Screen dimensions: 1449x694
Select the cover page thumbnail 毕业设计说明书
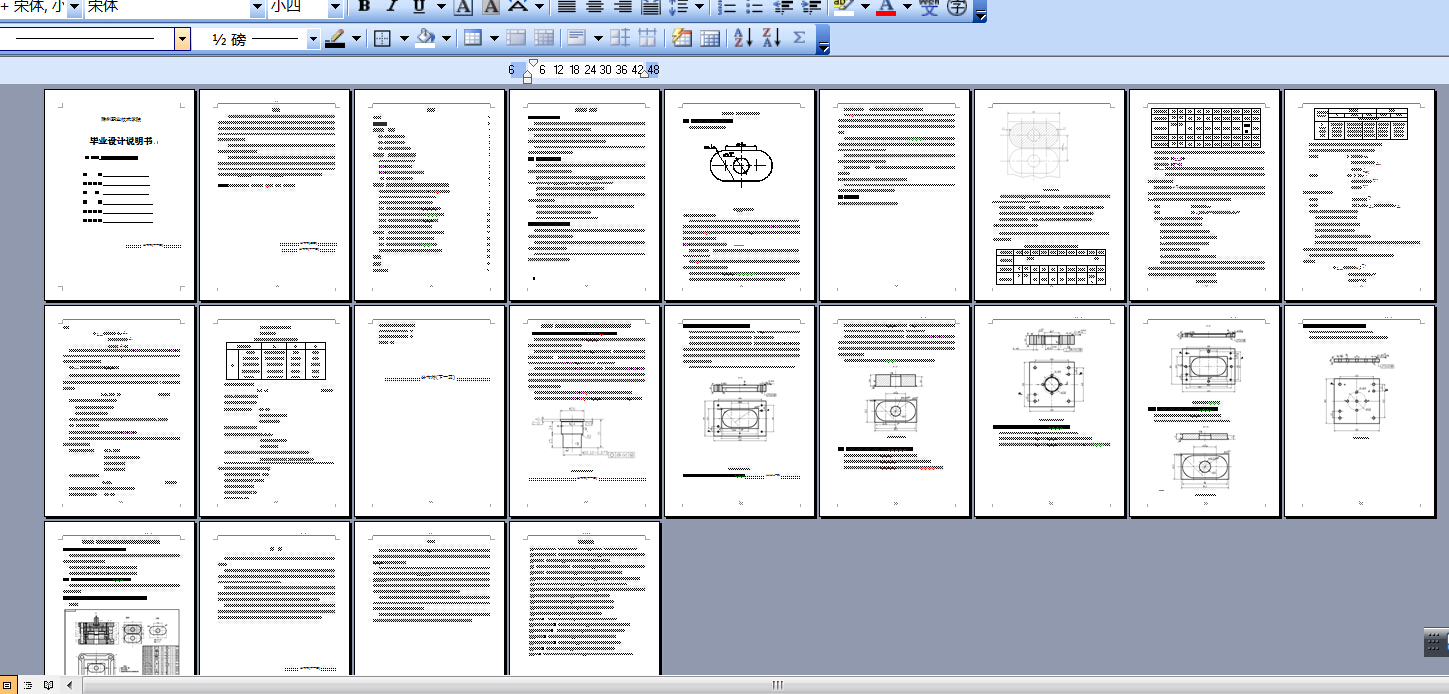click(x=119, y=194)
